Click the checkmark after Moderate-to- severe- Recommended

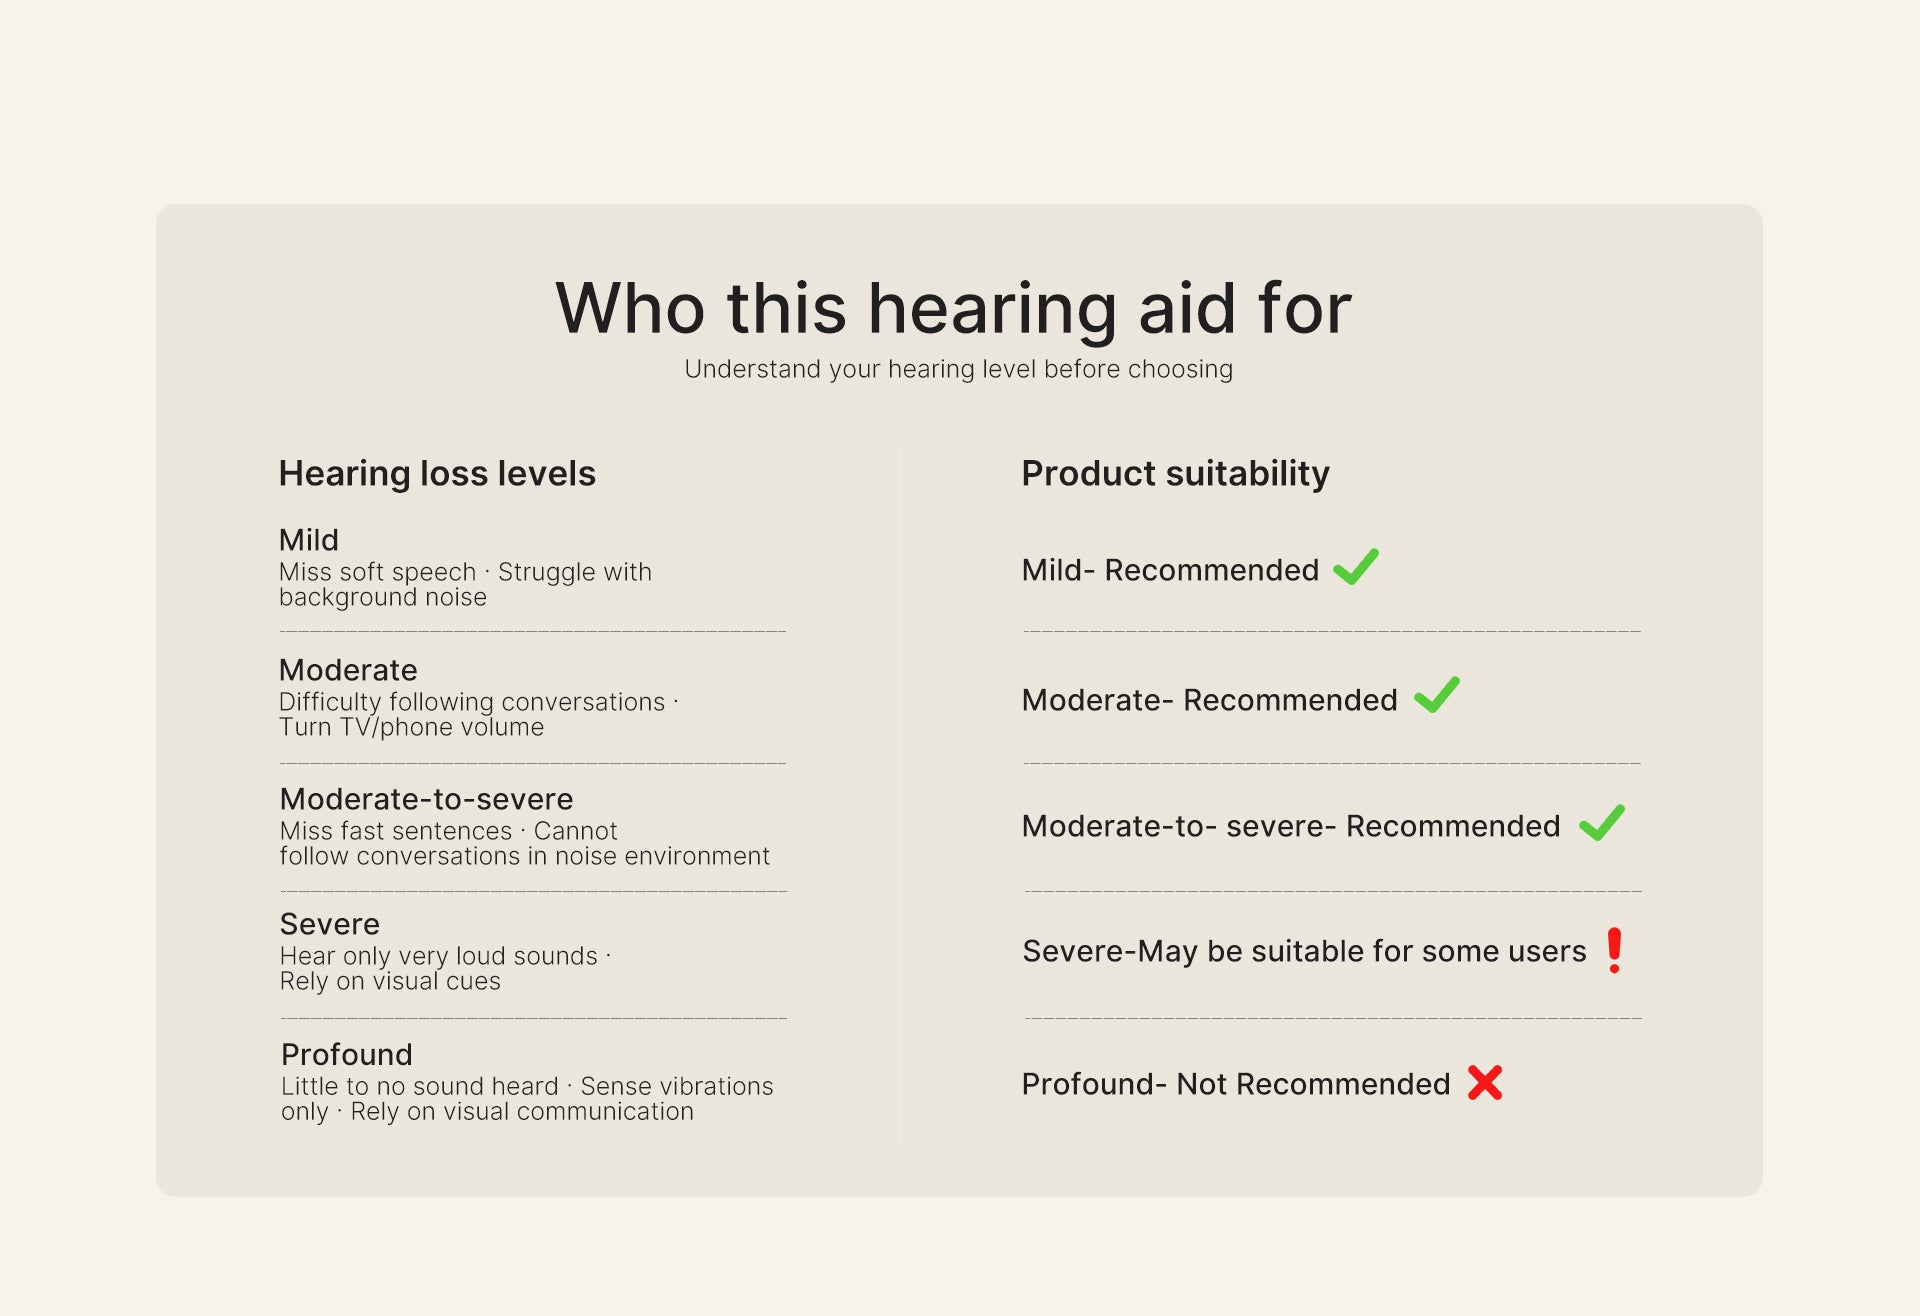coord(1602,823)
